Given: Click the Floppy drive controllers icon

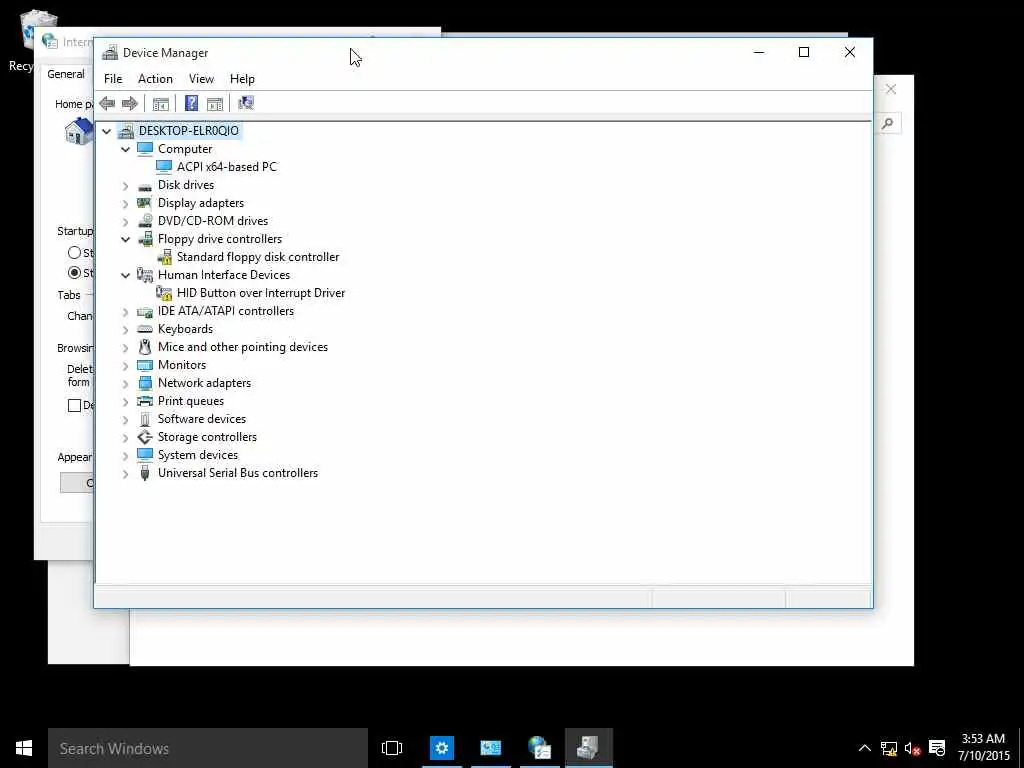Looking at the screenshot, I should (146, 238).
